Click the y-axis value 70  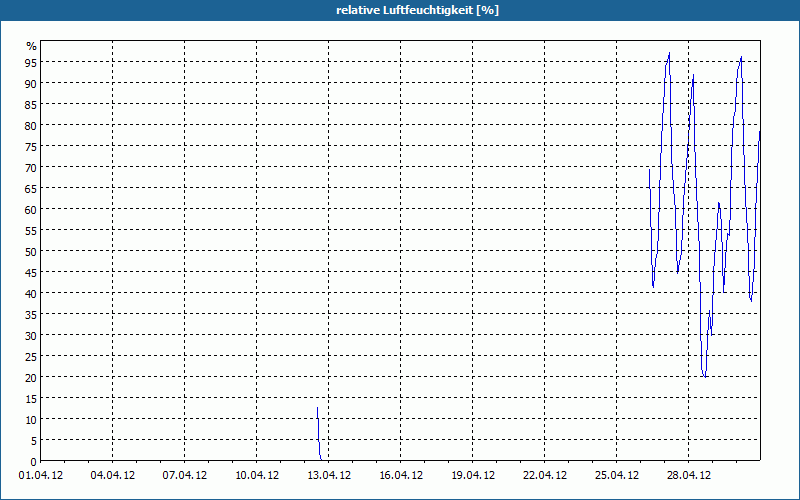(x=31, y=167)
